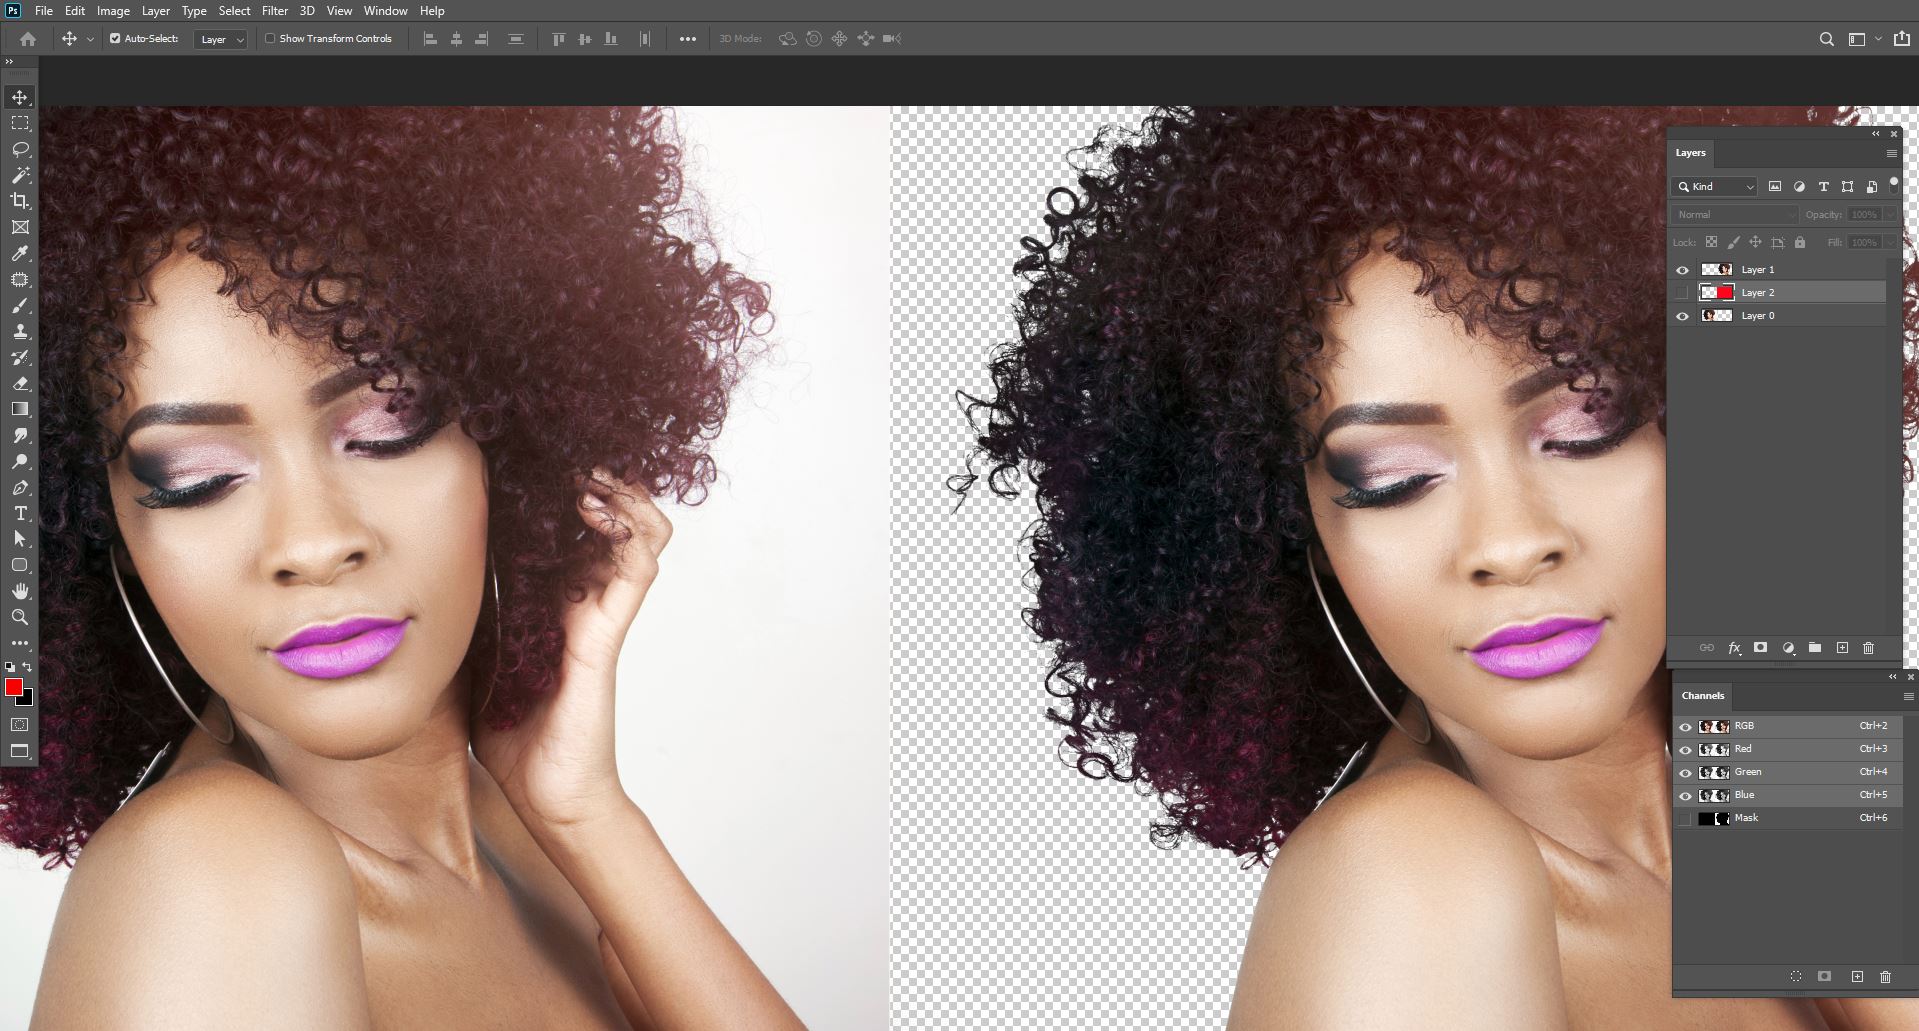
Task: Select the Lasso tool
Action: click(x=20, y=149)
